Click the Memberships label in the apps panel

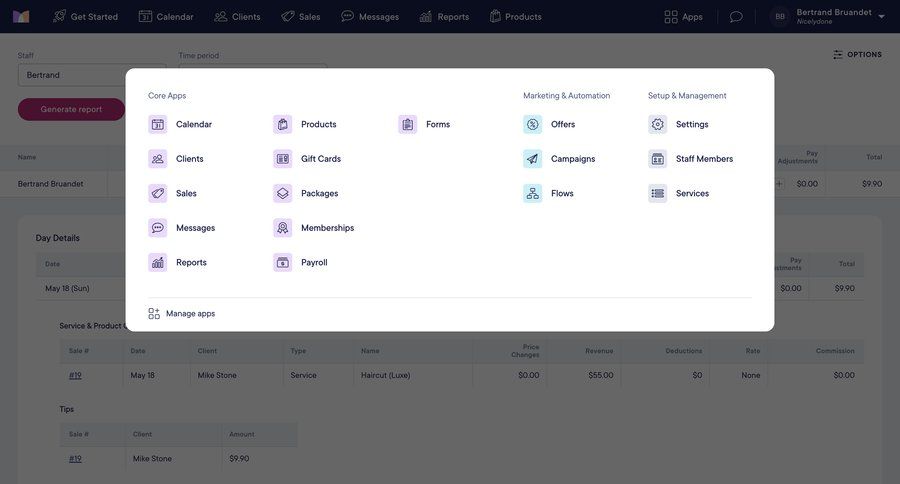pos(328,228)
